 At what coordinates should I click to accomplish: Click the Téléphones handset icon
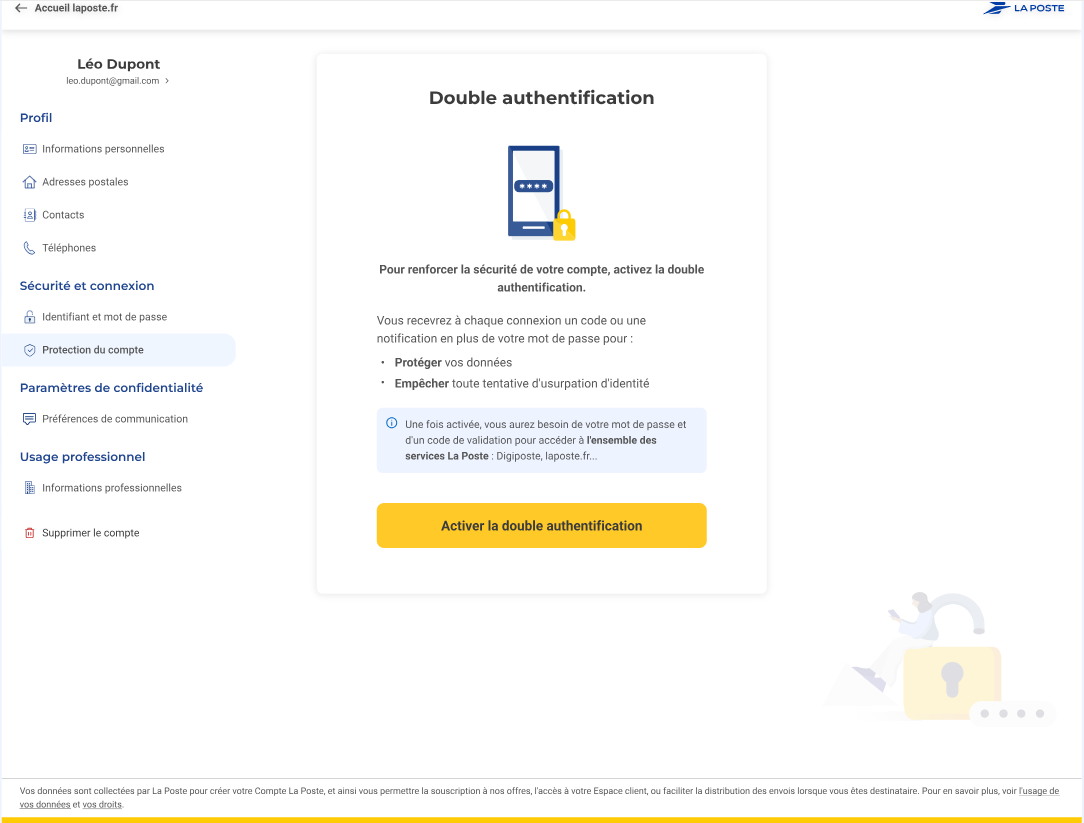29,248
